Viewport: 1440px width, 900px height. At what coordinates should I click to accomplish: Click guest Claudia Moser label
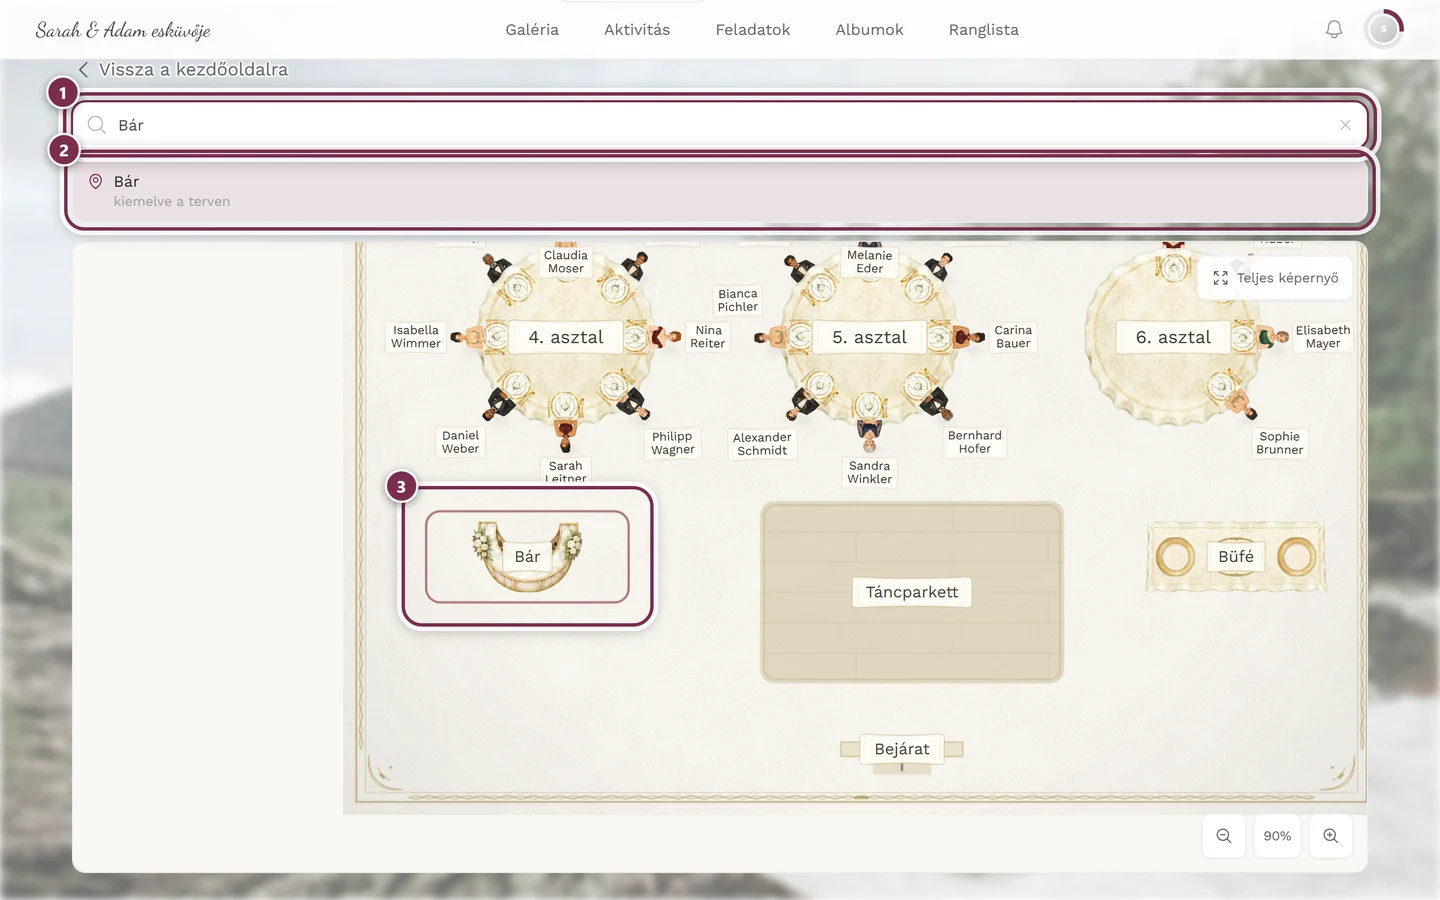(x=566, y=262)
